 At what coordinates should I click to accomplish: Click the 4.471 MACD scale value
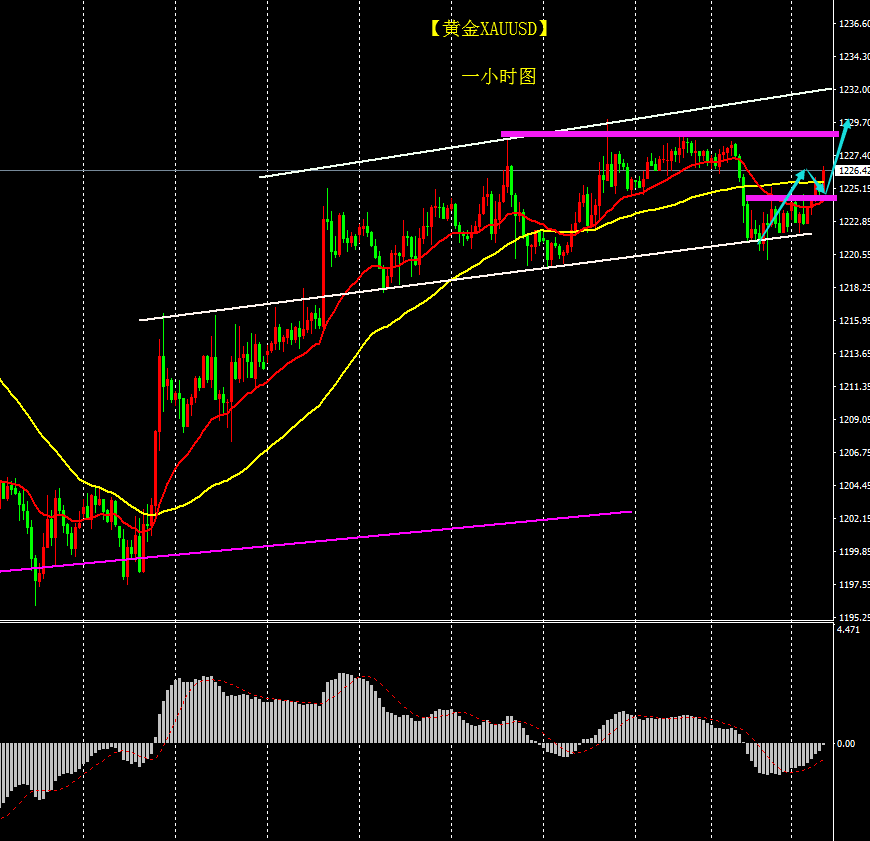click(x=847, y=631)
